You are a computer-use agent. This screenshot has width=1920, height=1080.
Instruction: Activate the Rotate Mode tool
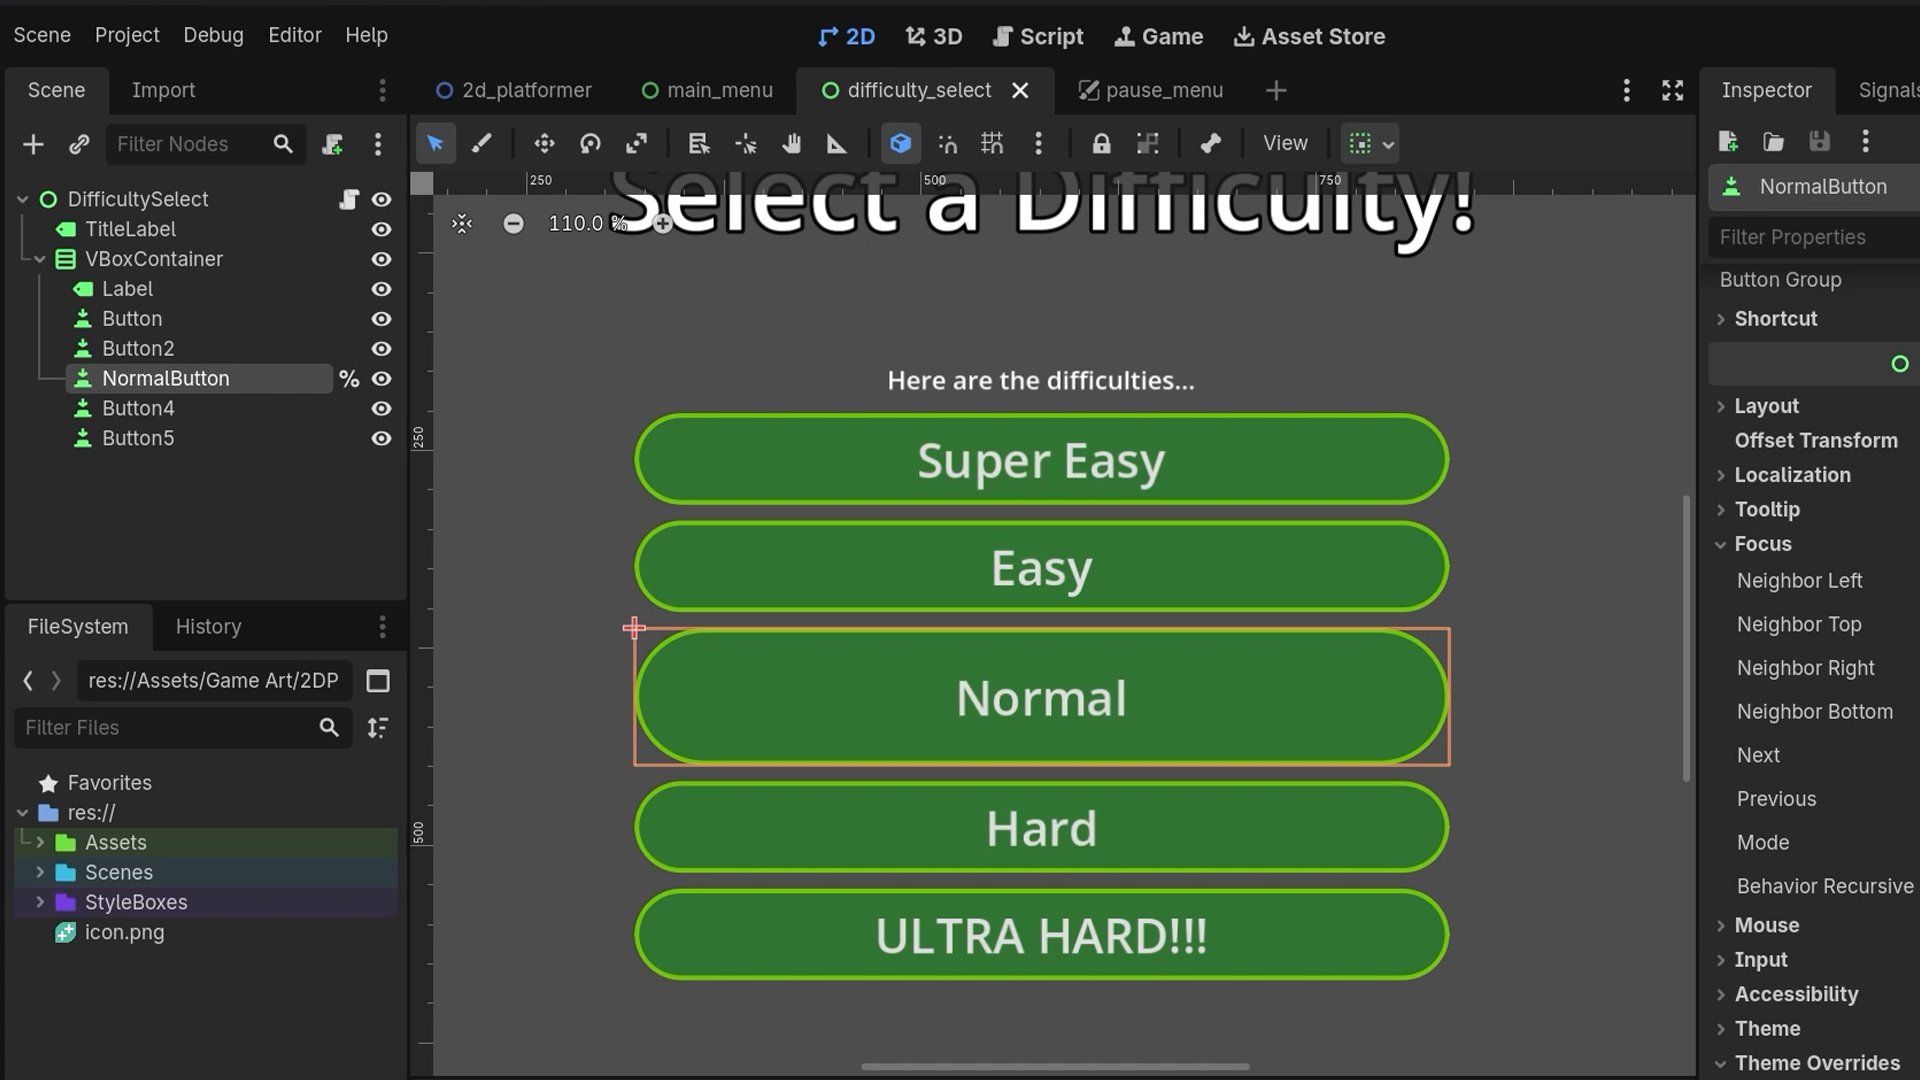coord(590,143)
